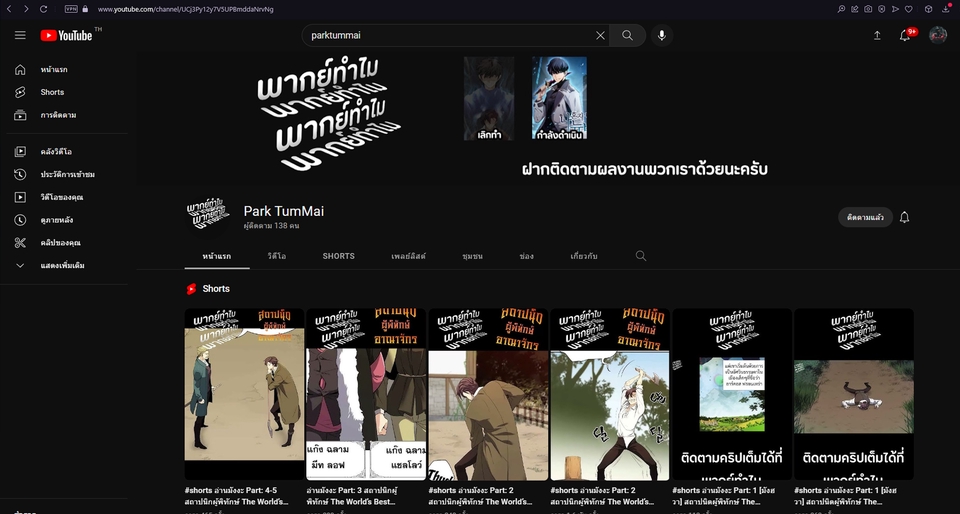
Task: Click the VPN badge in the address bar
Action: pyautogui.click(x=71, y=9)
